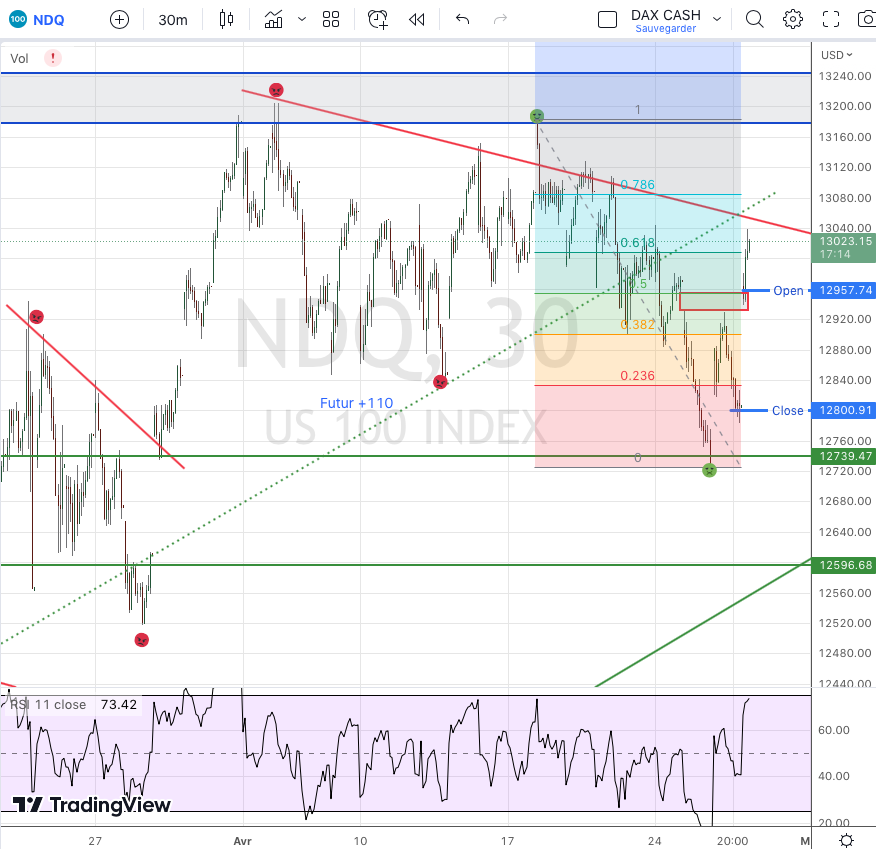Open the candlestick chart style selector
876x849 pixels.
pos(226,20)
